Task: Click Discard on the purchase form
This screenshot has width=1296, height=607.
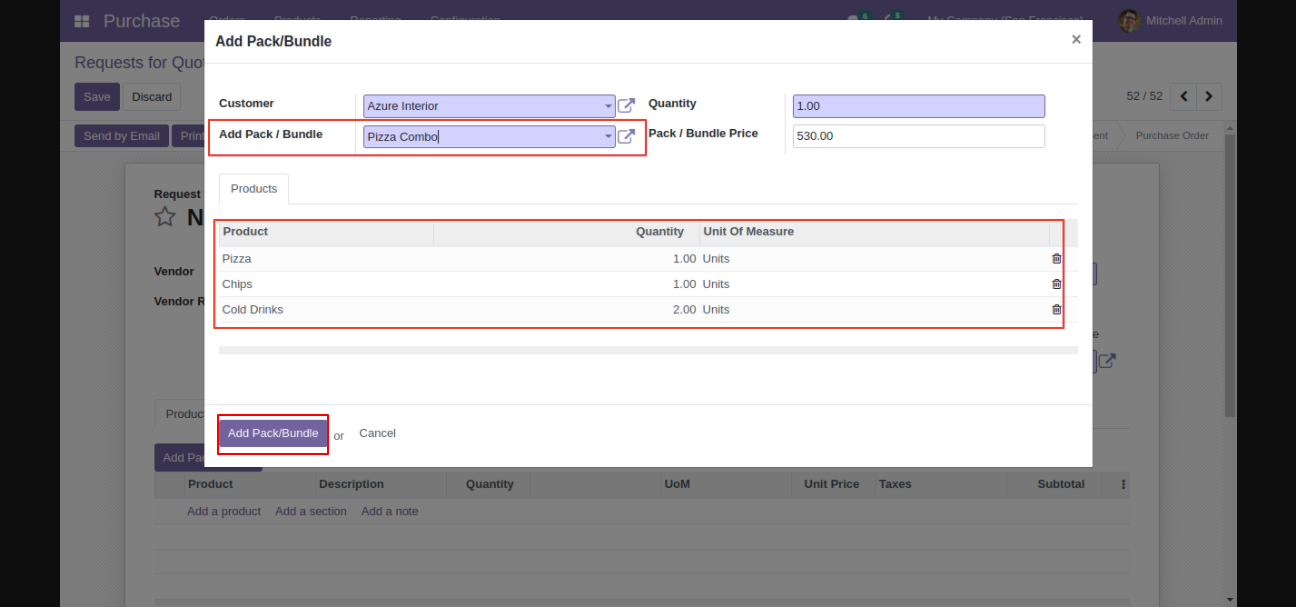Action: pyautogui.click(x=152, y=97)
